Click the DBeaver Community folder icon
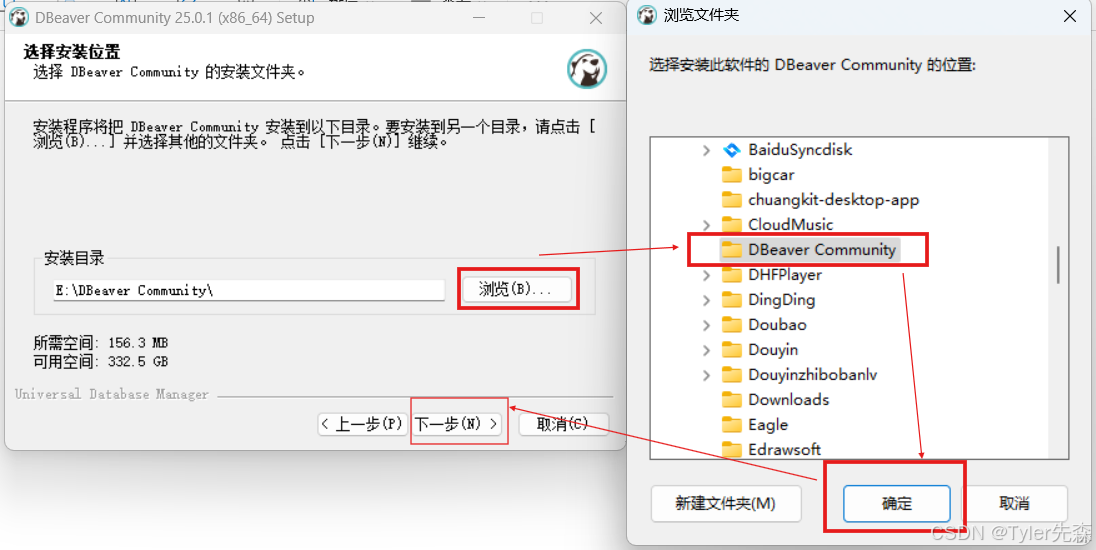 tap(732, 250)
